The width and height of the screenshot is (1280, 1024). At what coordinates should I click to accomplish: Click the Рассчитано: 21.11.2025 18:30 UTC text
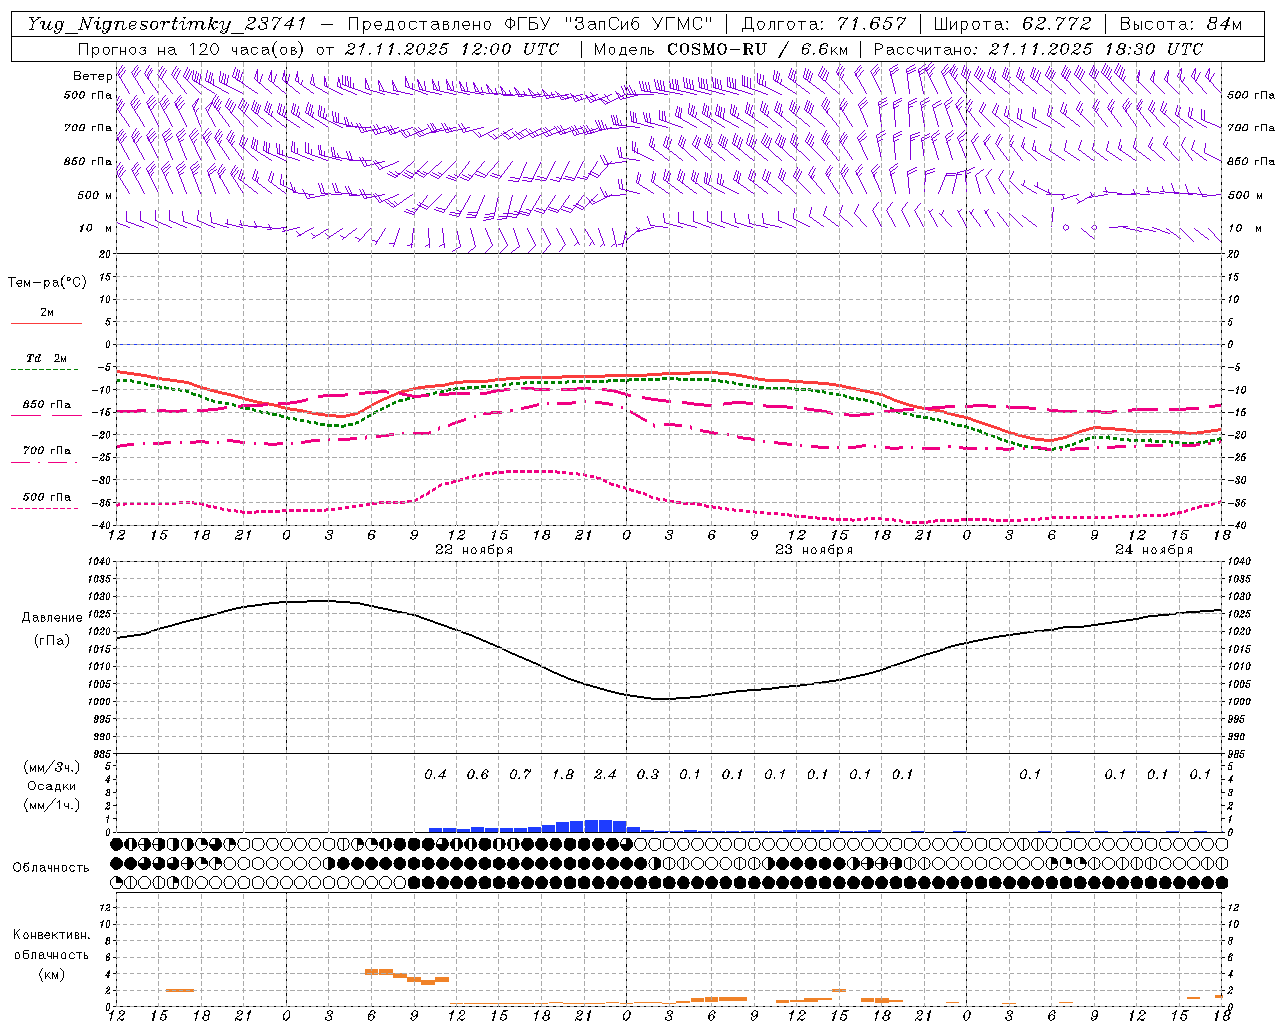point(1038,49)
